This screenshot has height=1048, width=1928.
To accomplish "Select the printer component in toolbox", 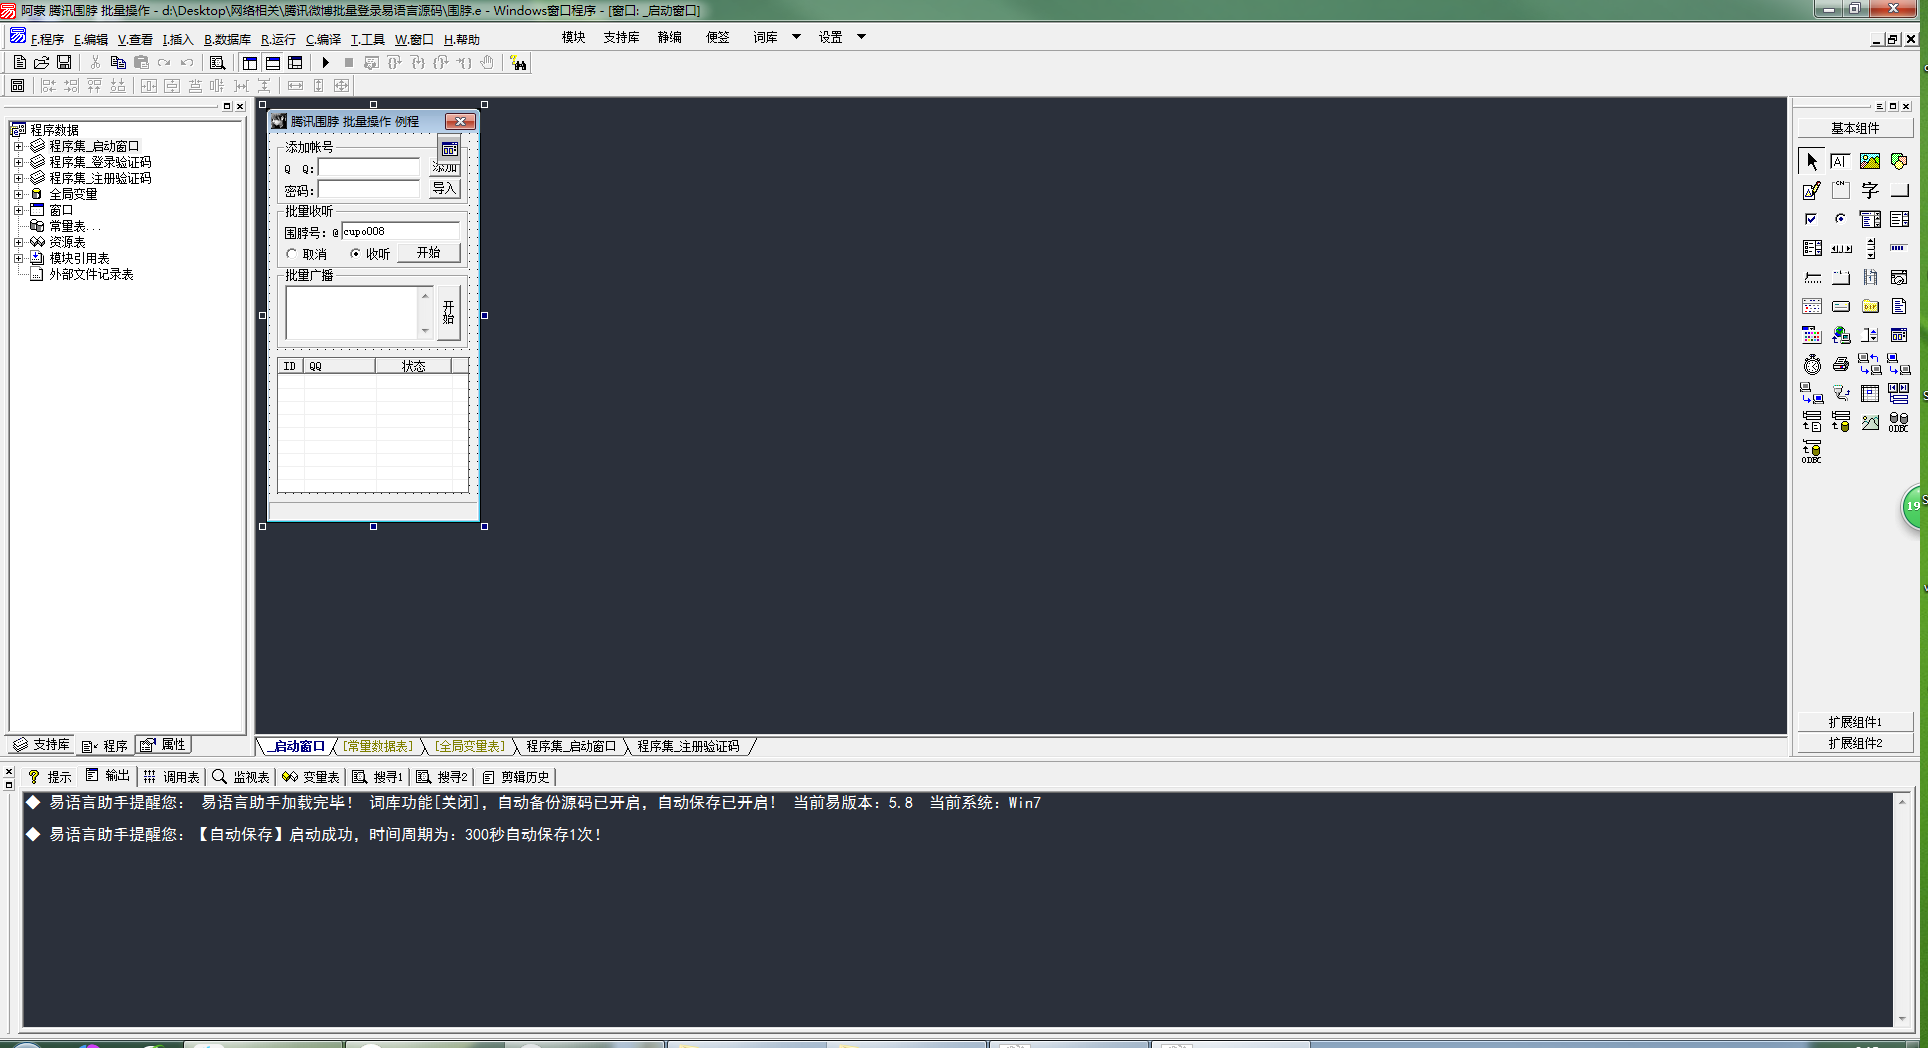I will (x=1841, y=365).
